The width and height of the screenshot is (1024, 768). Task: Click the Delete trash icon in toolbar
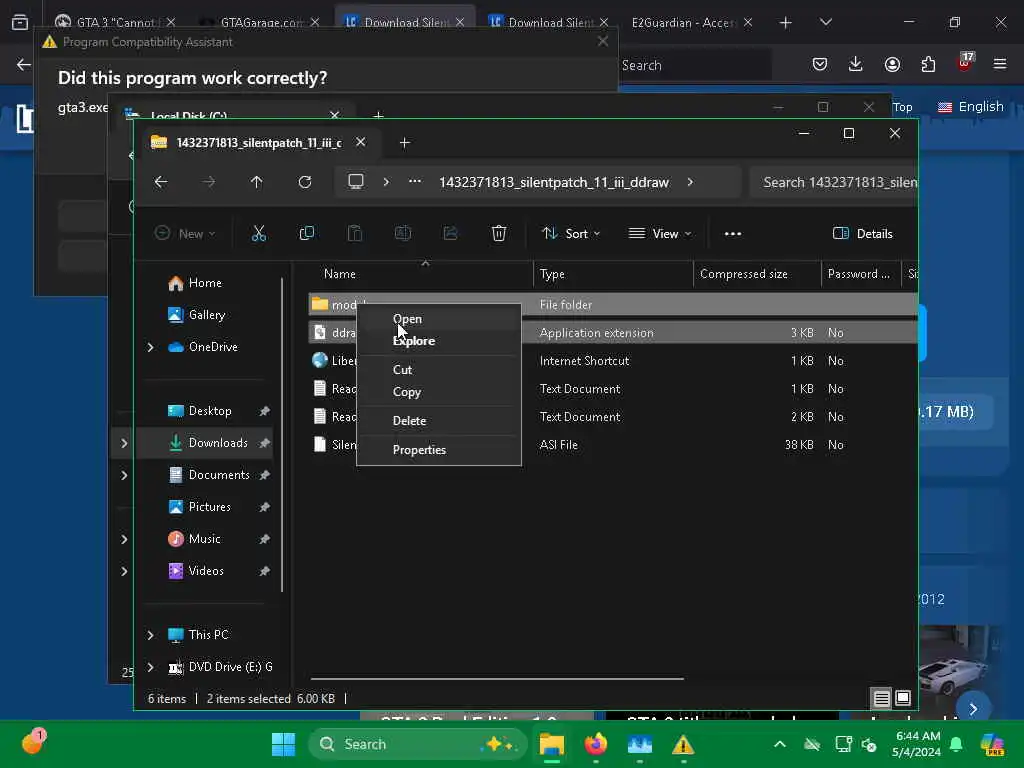[x=499, y=233]
